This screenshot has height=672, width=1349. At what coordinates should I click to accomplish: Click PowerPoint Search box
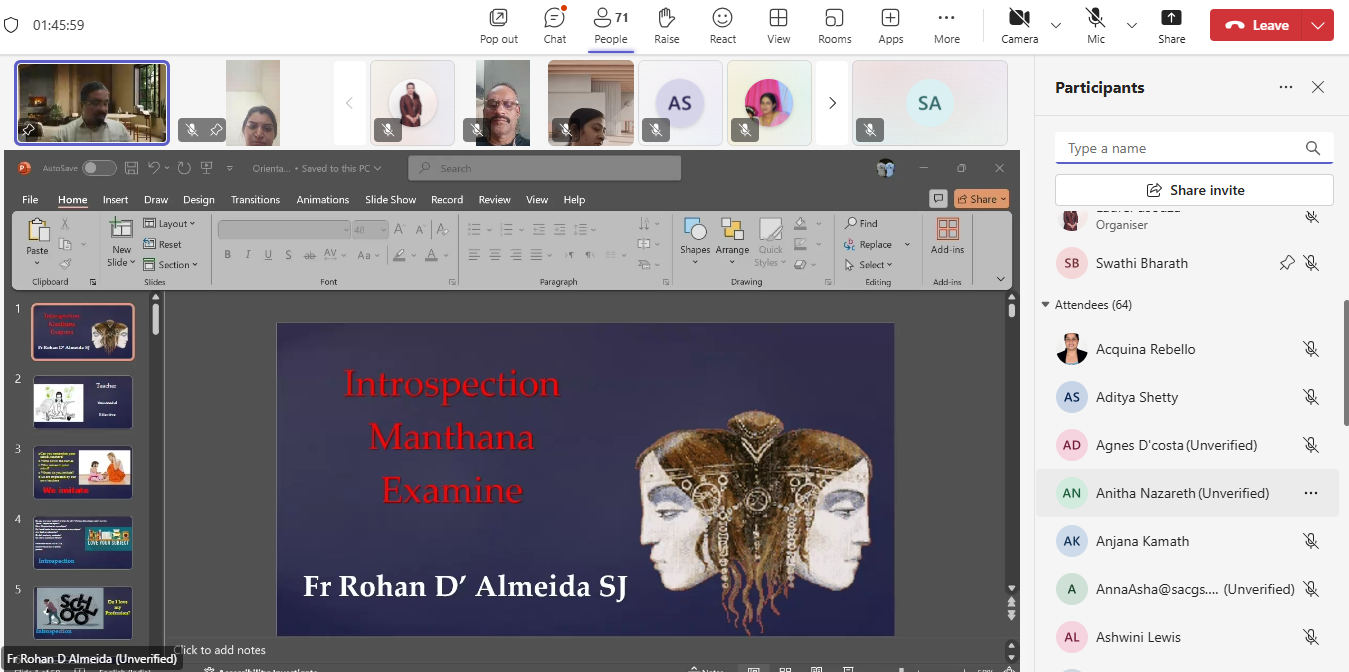pos(544,168)
